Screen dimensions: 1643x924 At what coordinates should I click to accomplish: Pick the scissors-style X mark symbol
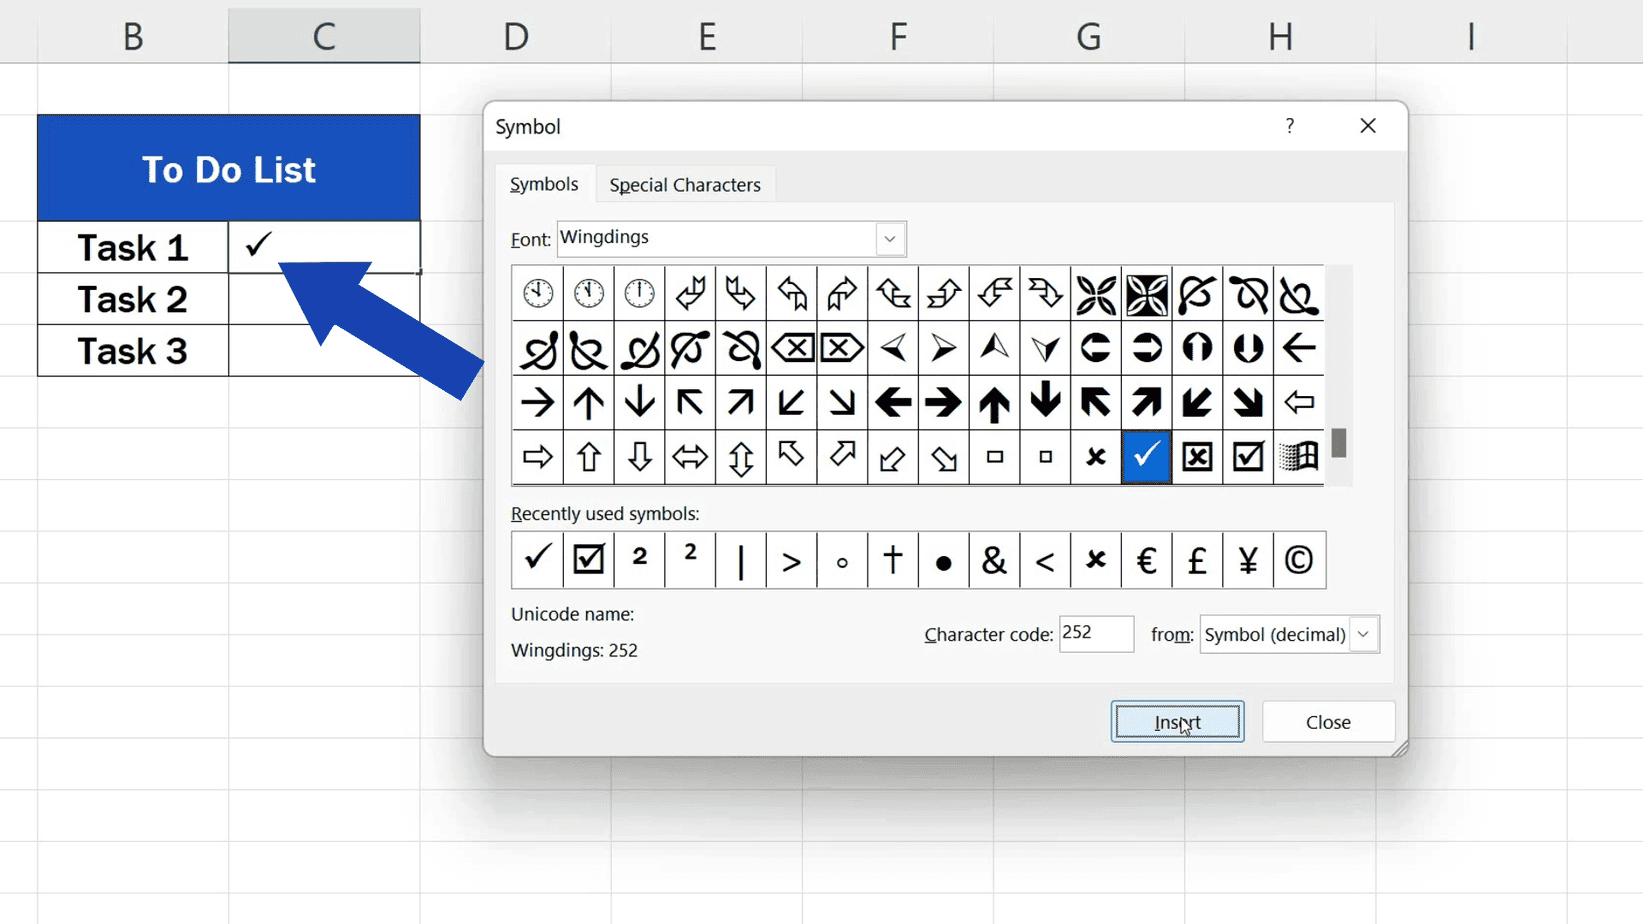tap(1095, 457)
